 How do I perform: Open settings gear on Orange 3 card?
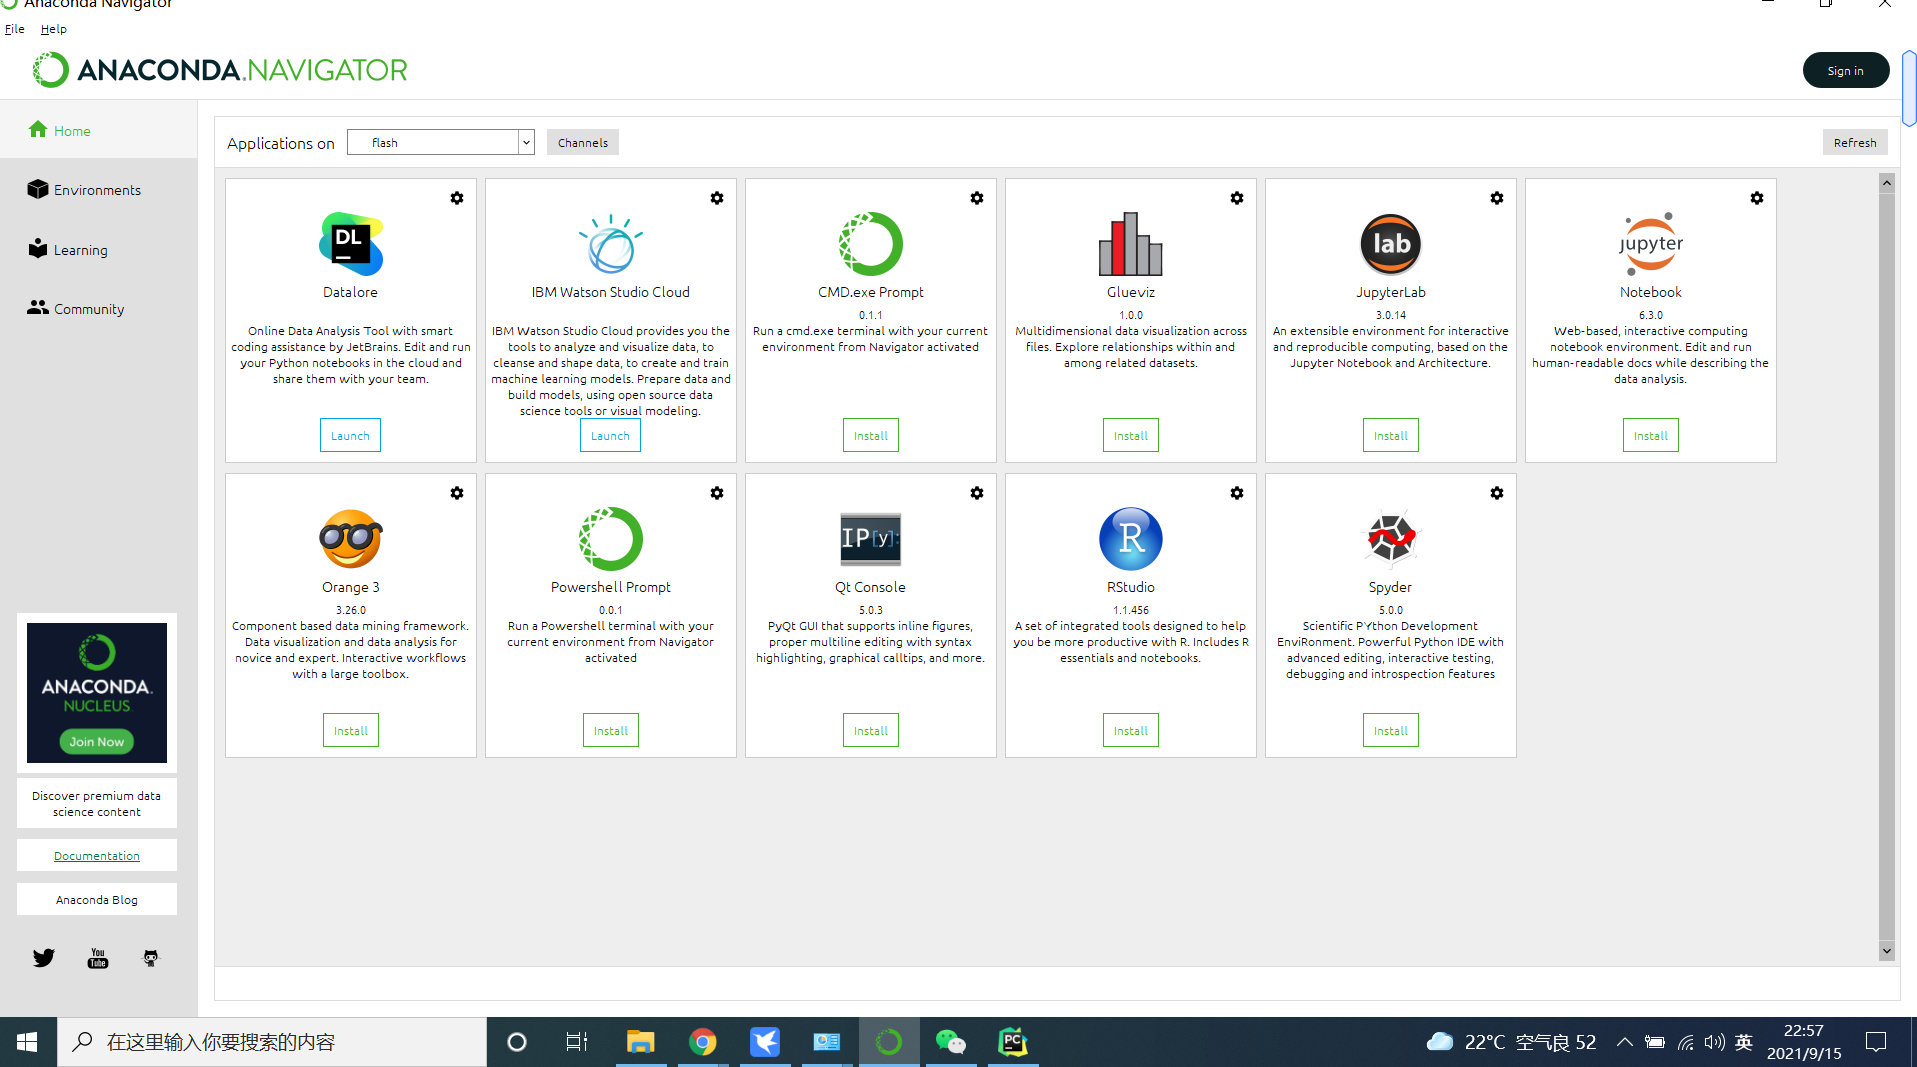pos(457,493)
